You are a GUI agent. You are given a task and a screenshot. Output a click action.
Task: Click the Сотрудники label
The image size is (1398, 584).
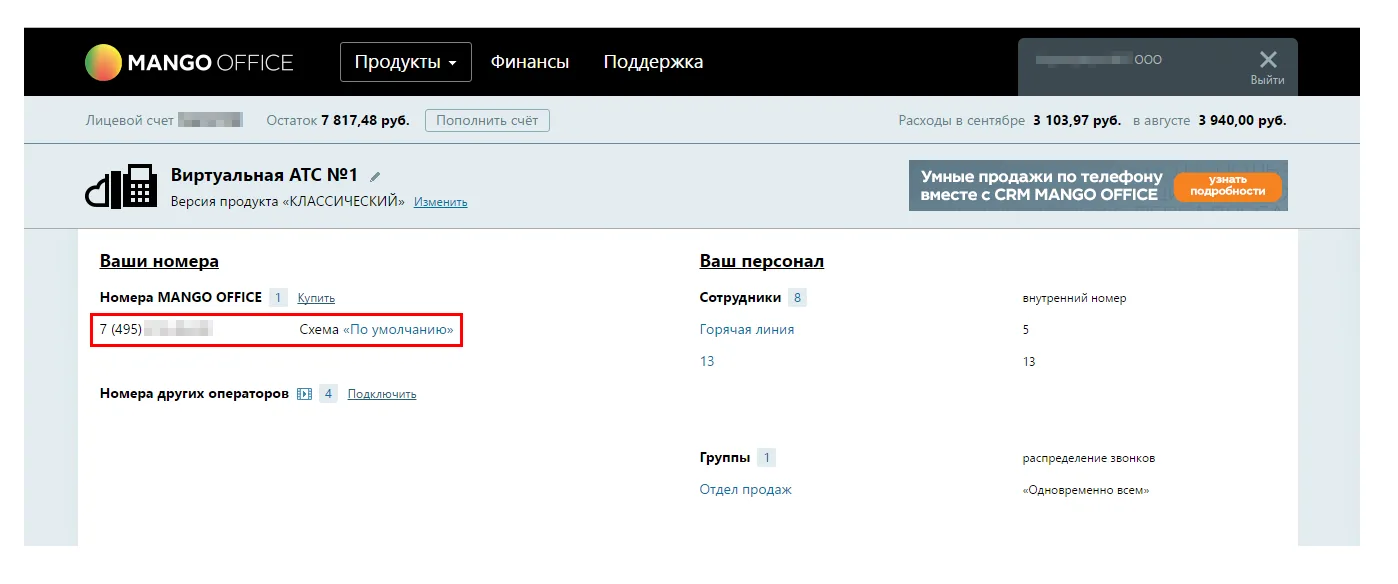point(740,297)
